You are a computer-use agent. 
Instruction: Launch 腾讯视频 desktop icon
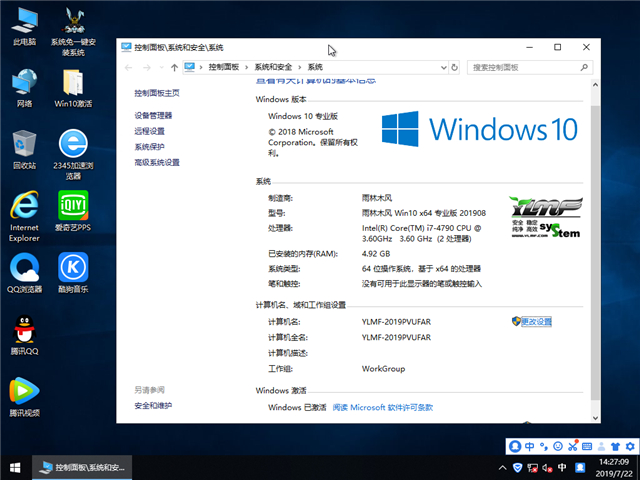point(24,391)
